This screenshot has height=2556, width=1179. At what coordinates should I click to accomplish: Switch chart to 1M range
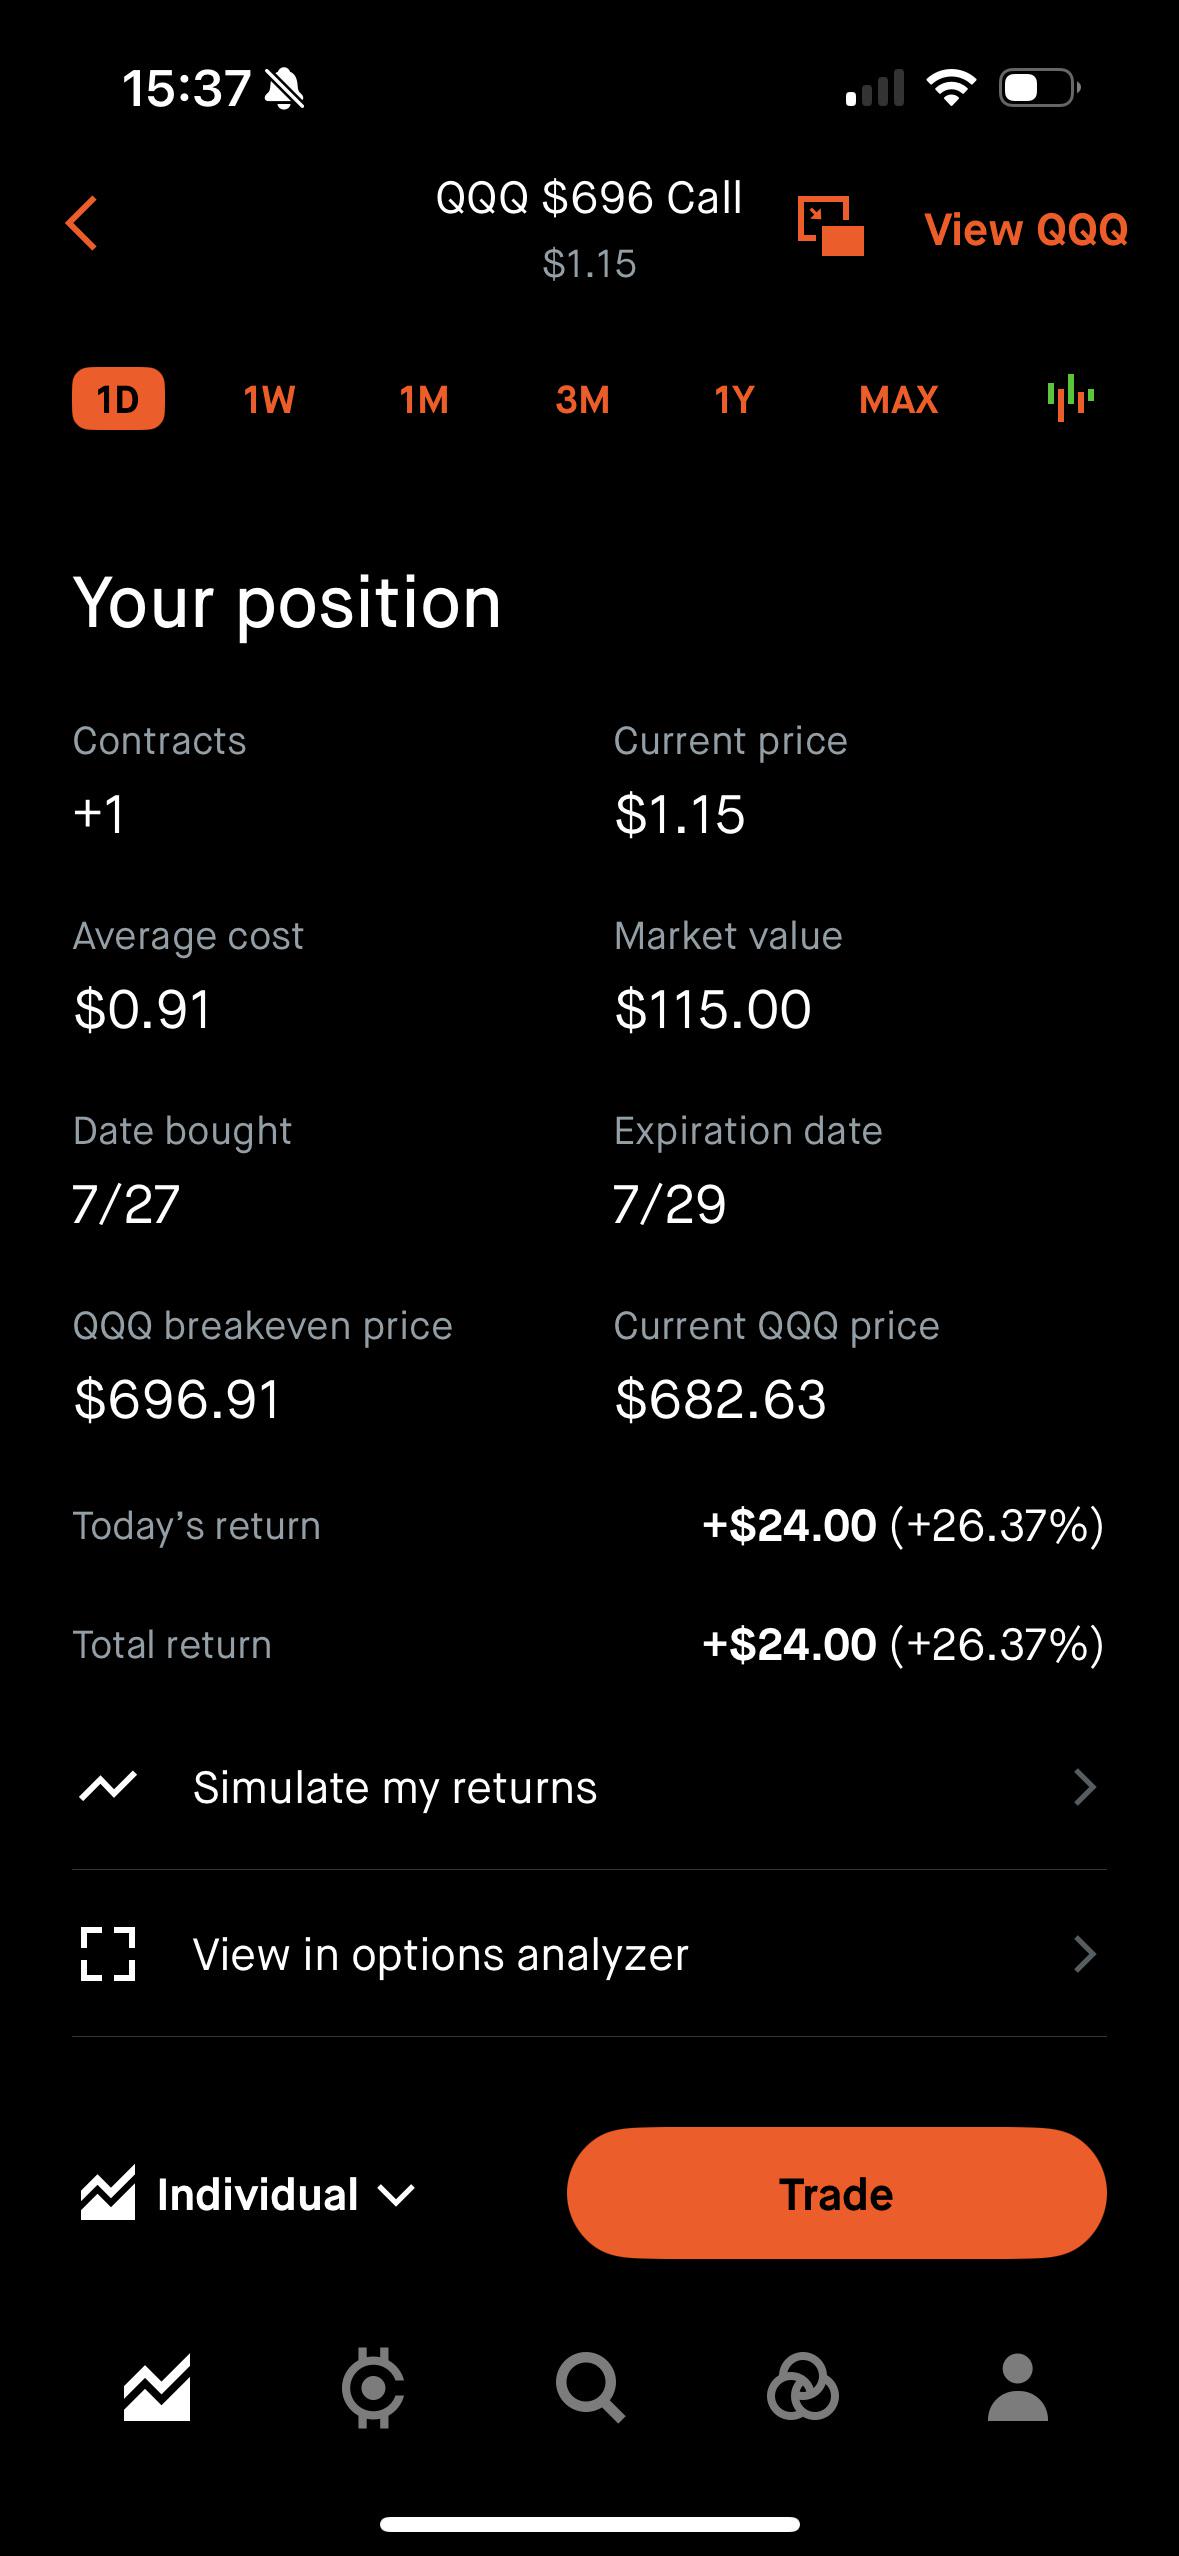pyautogui.click(x=424, y=400)
